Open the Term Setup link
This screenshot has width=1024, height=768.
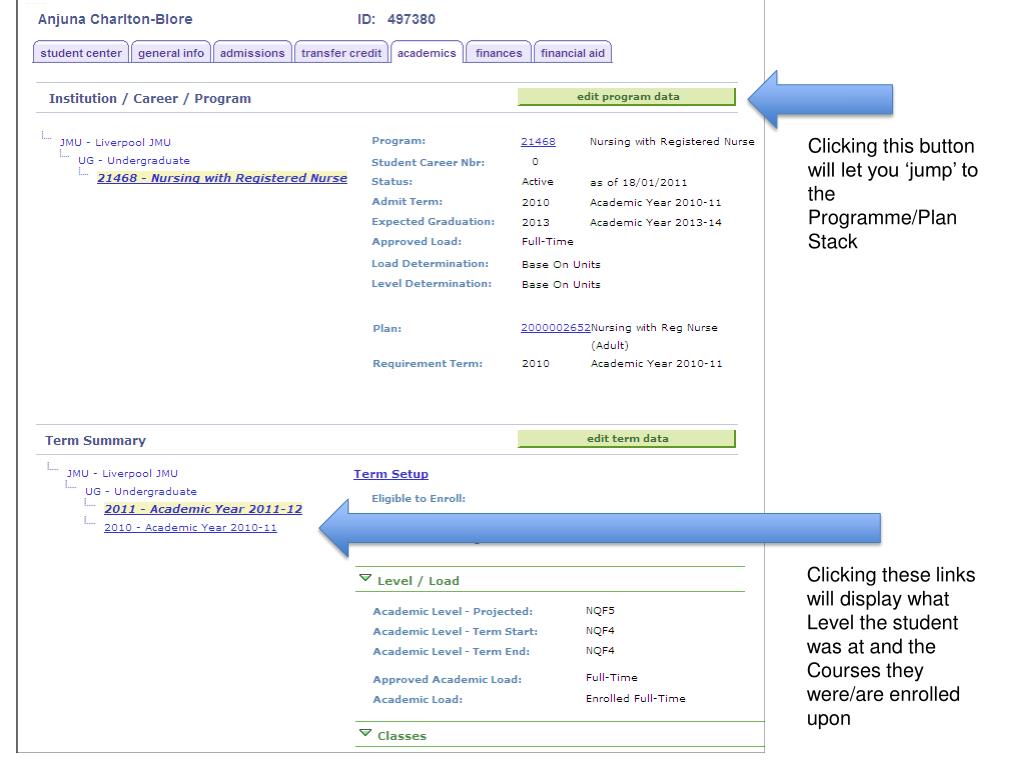[x=391, y=474]
